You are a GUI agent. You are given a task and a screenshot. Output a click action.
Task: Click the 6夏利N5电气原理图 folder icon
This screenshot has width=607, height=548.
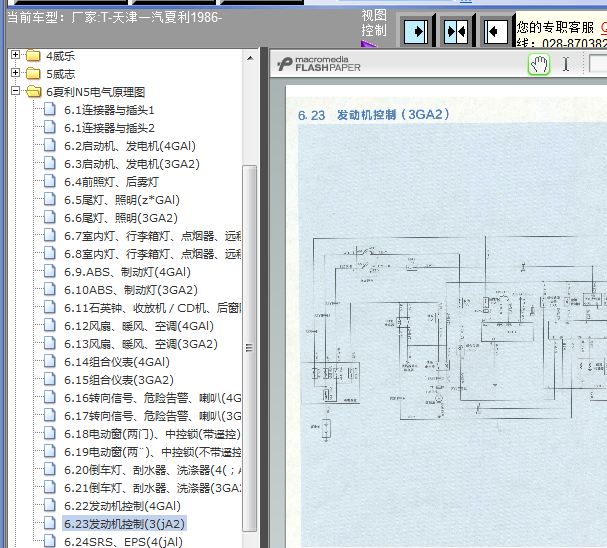coord(34,92)
